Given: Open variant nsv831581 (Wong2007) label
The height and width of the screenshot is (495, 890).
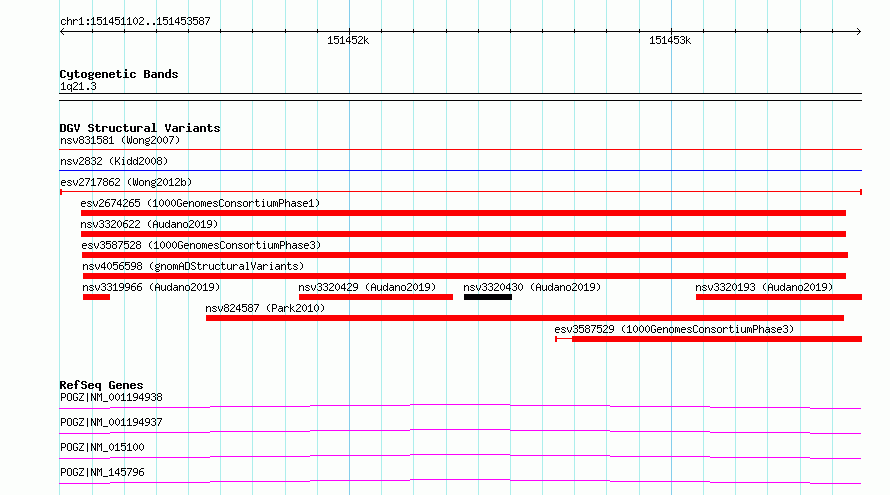Looking at the screenshot, I should coord(120,140).
